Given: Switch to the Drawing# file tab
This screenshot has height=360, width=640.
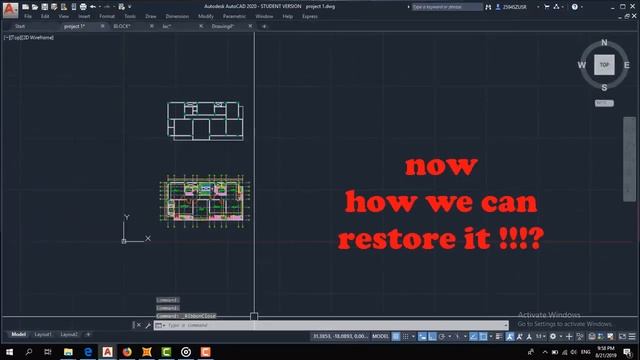Looking at the screenshot, I should coord(223,26).
